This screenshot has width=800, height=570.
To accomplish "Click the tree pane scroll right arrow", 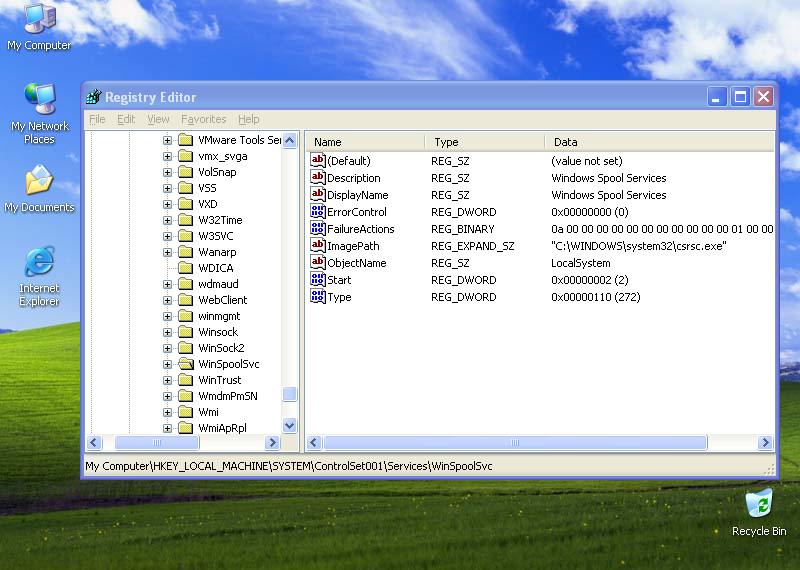I will tap(272, 442).
